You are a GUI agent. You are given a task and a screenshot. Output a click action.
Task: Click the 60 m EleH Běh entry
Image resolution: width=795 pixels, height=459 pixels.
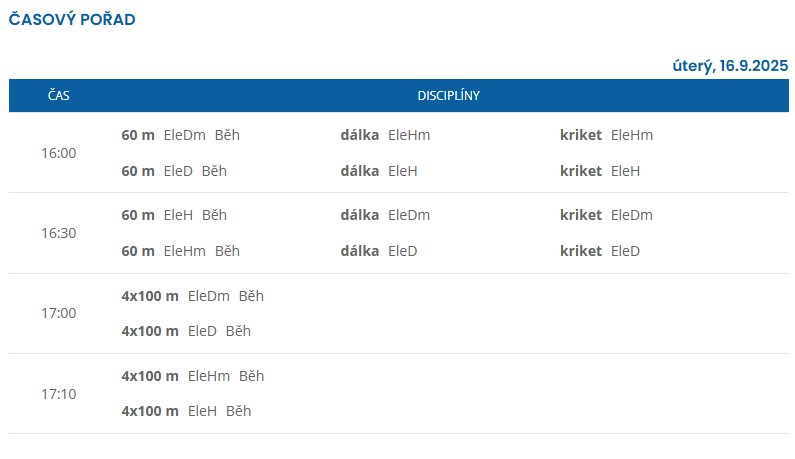(x=174, y=215)
